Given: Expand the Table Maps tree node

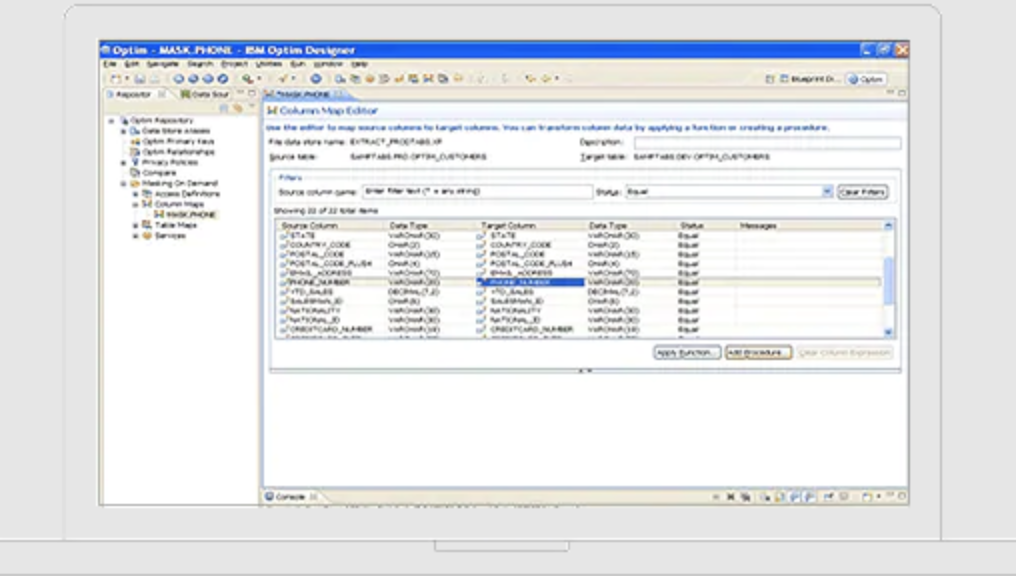Looking at the screenshot, I should click(135, 225).
